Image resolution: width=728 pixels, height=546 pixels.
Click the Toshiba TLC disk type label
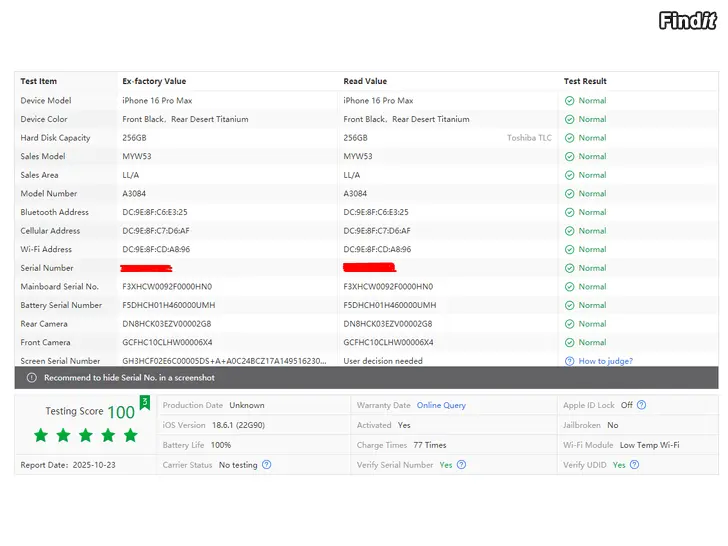click(529, 138)
